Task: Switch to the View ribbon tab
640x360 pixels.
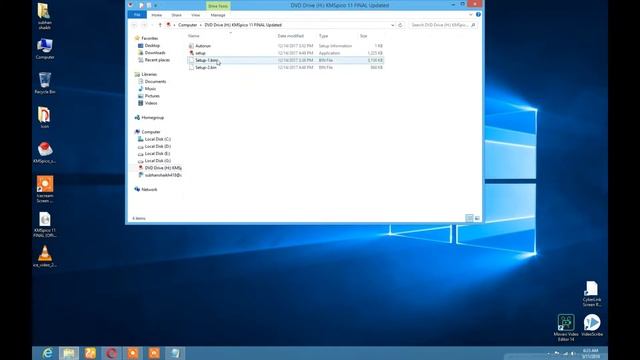Action: (x=196, y=15)
